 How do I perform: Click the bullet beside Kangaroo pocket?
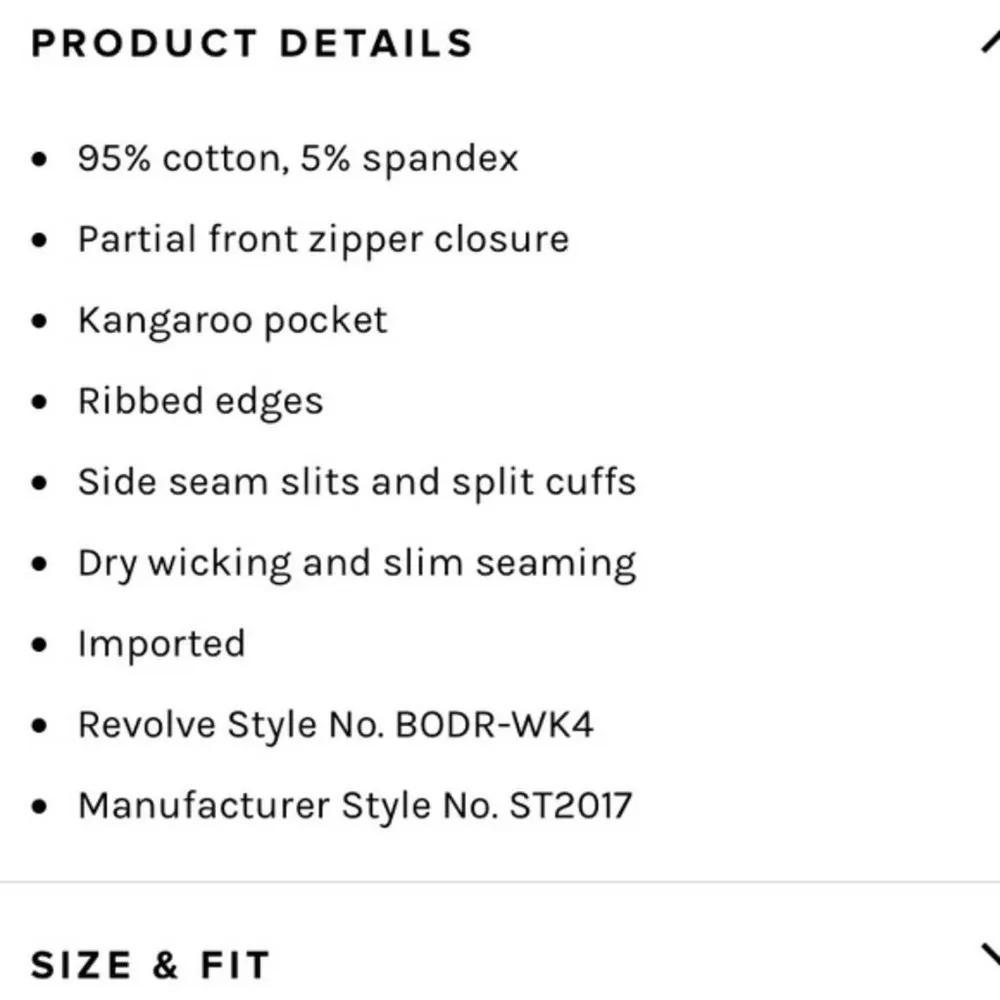(x=39, y=322)
